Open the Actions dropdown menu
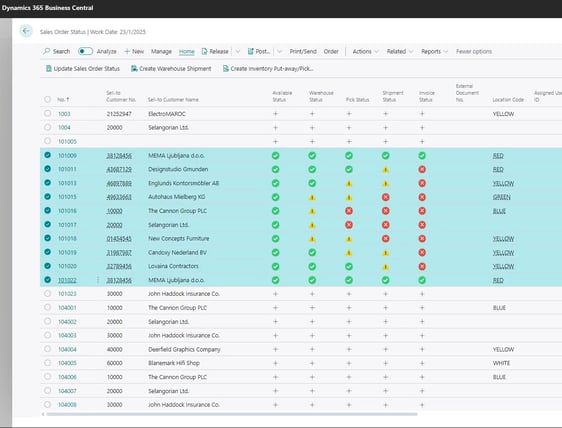Viewport: 562px width, 428px height. click(x=365, y=51)
